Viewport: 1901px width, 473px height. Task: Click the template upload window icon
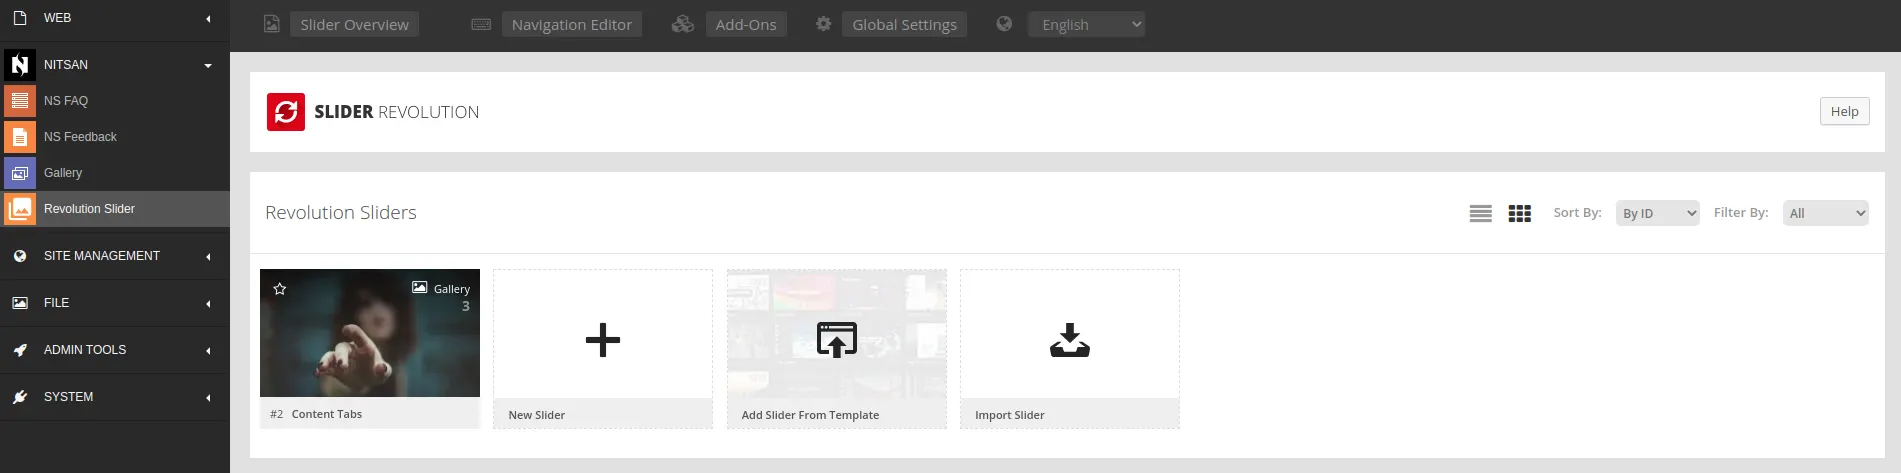tap(837, 340)
